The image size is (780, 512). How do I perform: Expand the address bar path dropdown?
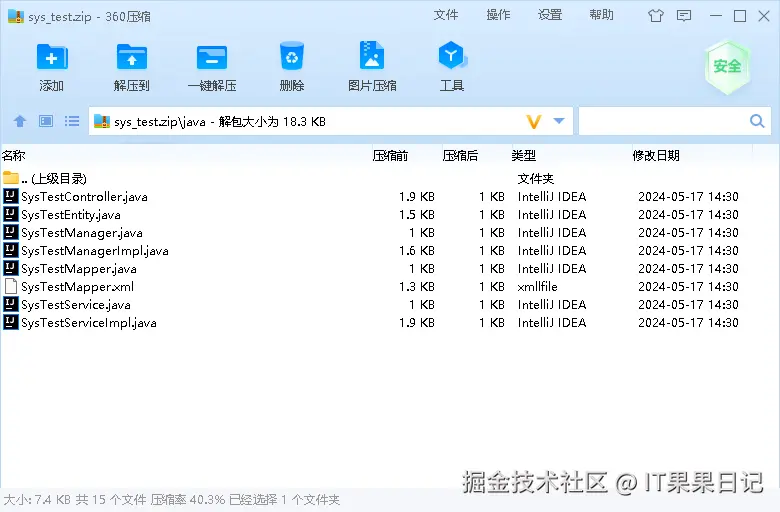click(559, 121)
